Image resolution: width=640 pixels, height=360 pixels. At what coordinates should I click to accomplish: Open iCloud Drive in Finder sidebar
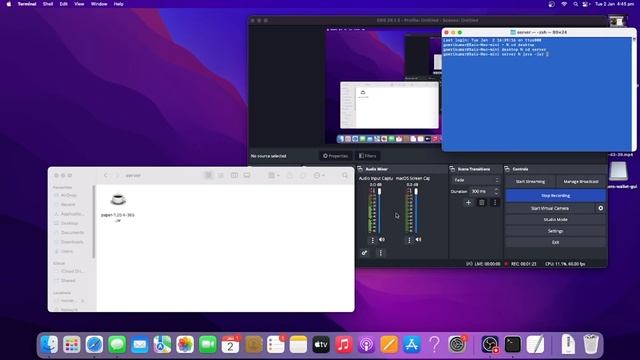coord(70,271)
